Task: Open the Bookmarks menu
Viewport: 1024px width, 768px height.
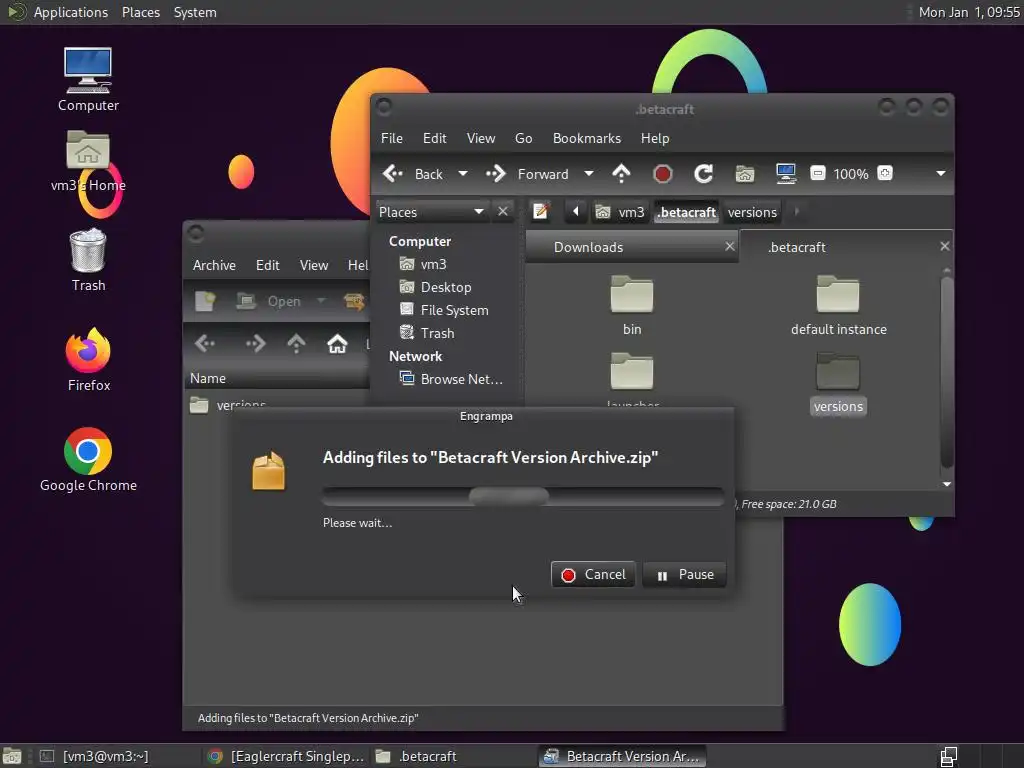Action: click(586, 138)
